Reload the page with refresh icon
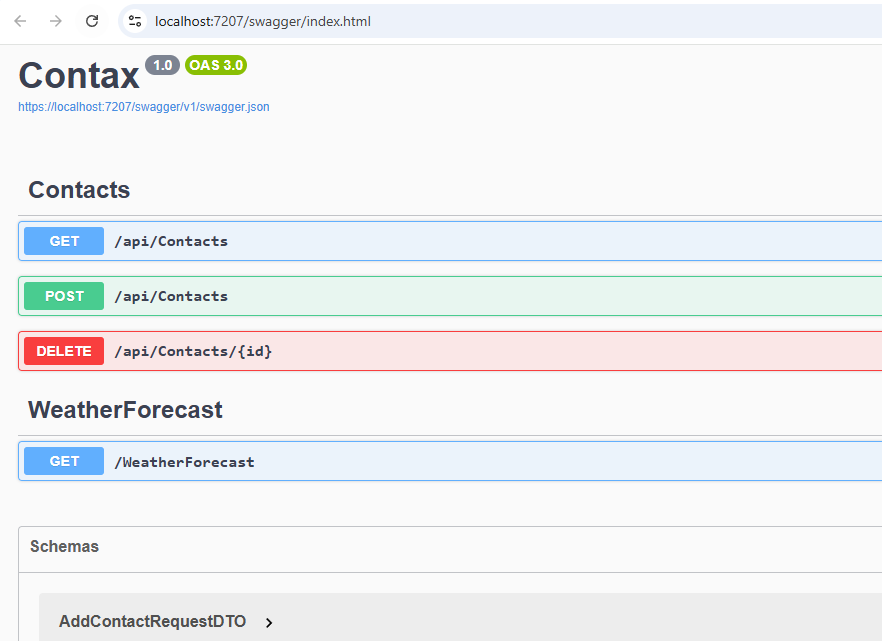882x641 pixels. pos(92,21)
